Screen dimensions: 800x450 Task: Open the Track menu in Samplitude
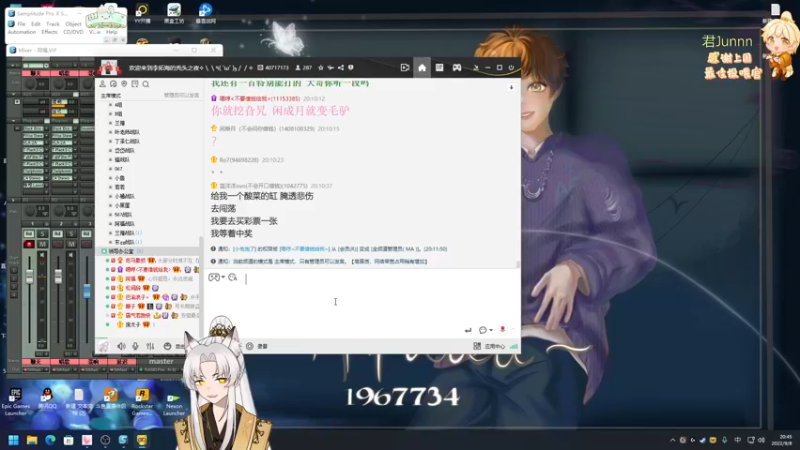pos(53,24)
